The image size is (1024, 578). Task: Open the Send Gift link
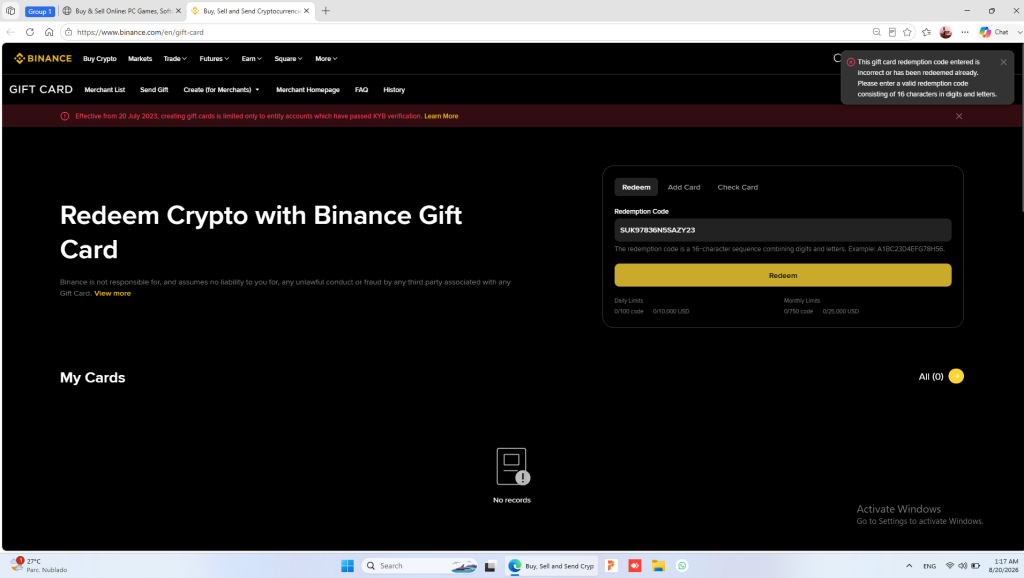(x=154, y=89)
